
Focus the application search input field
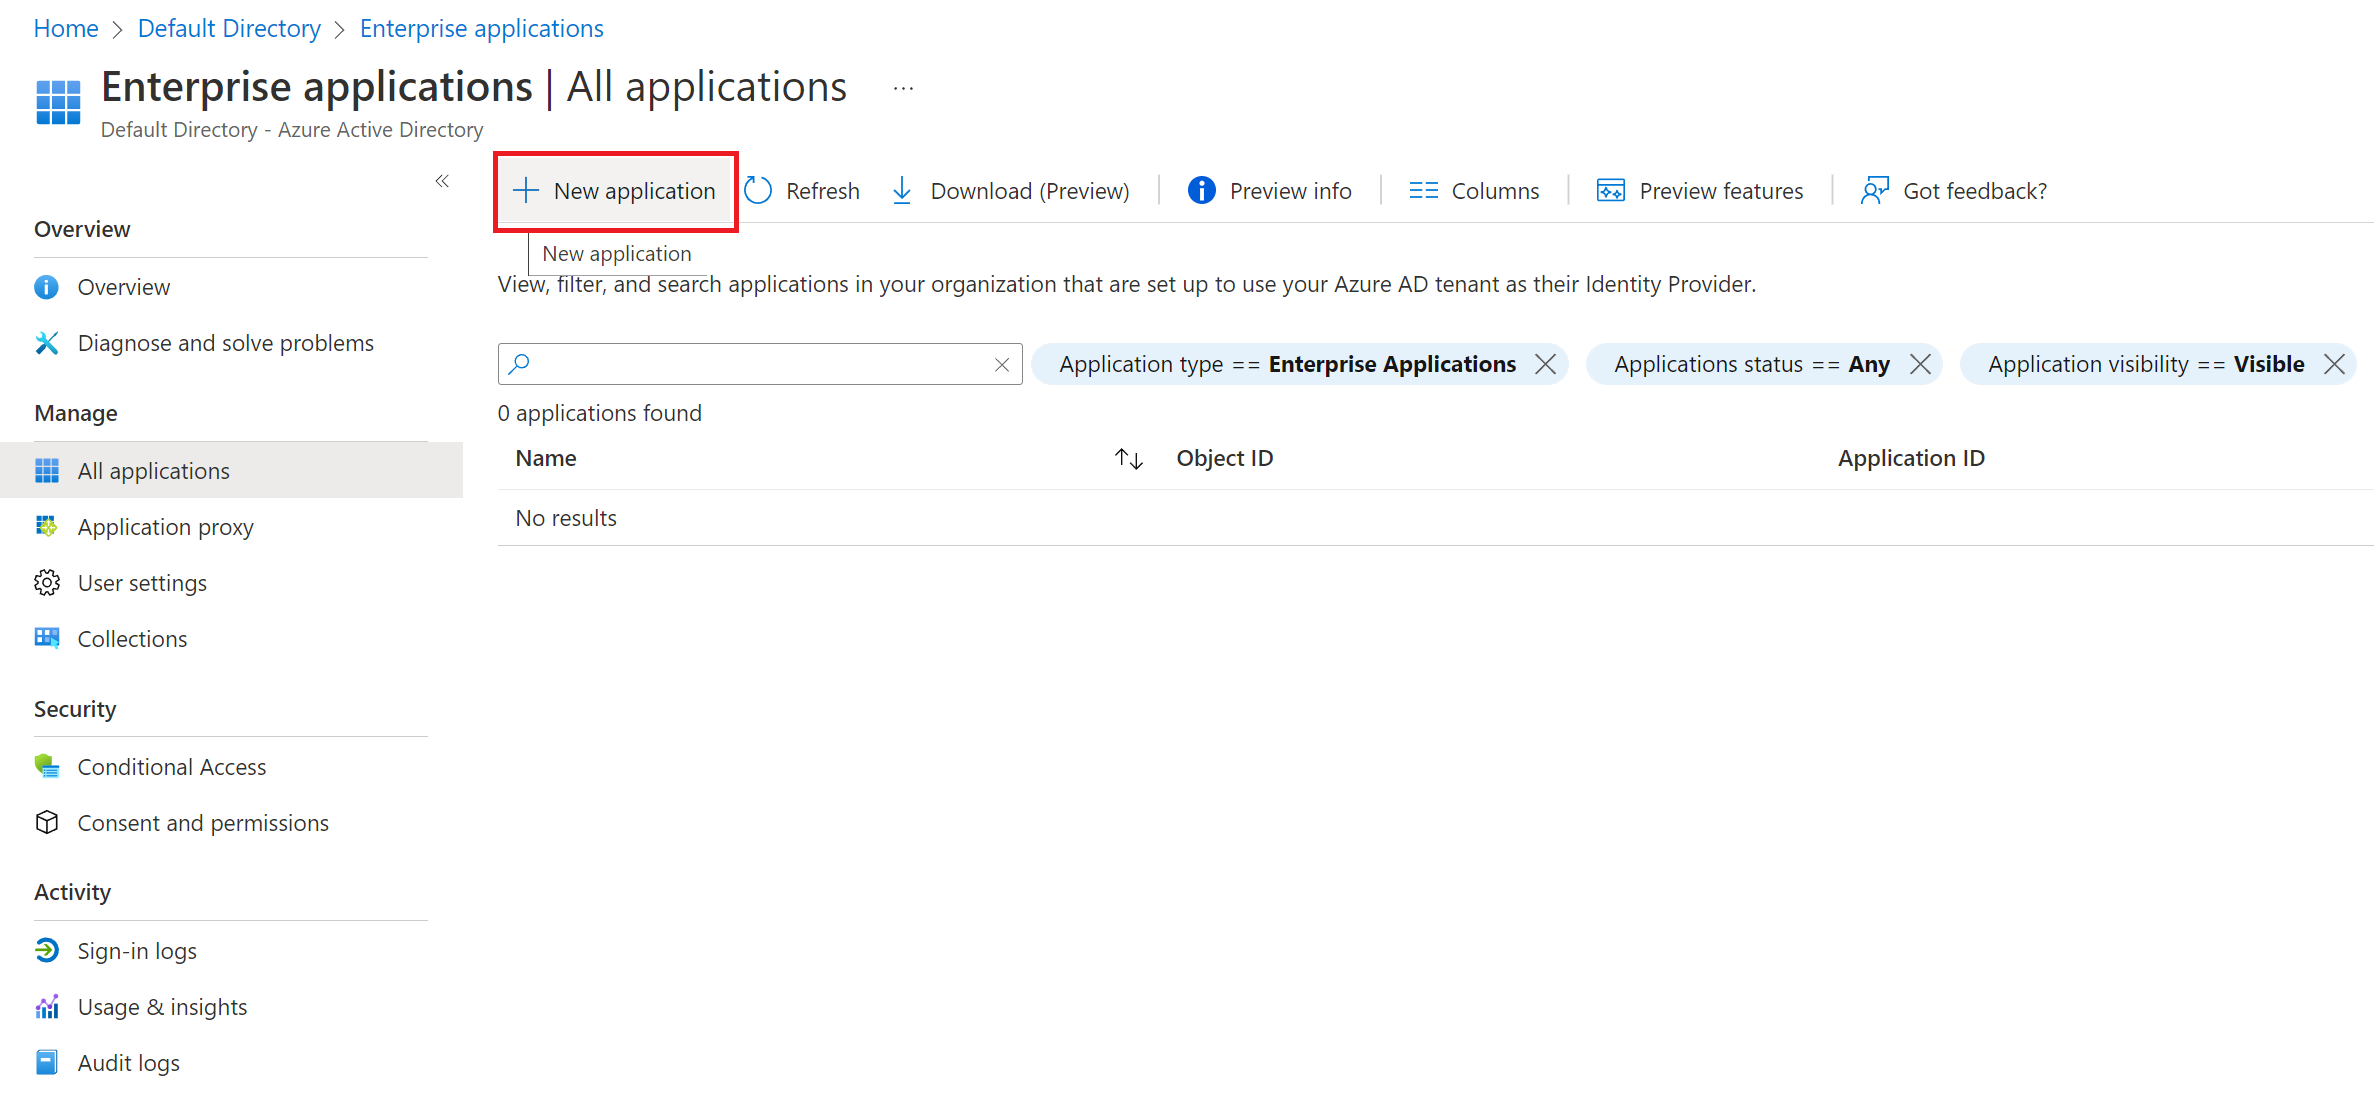click(x=760, y=364)
